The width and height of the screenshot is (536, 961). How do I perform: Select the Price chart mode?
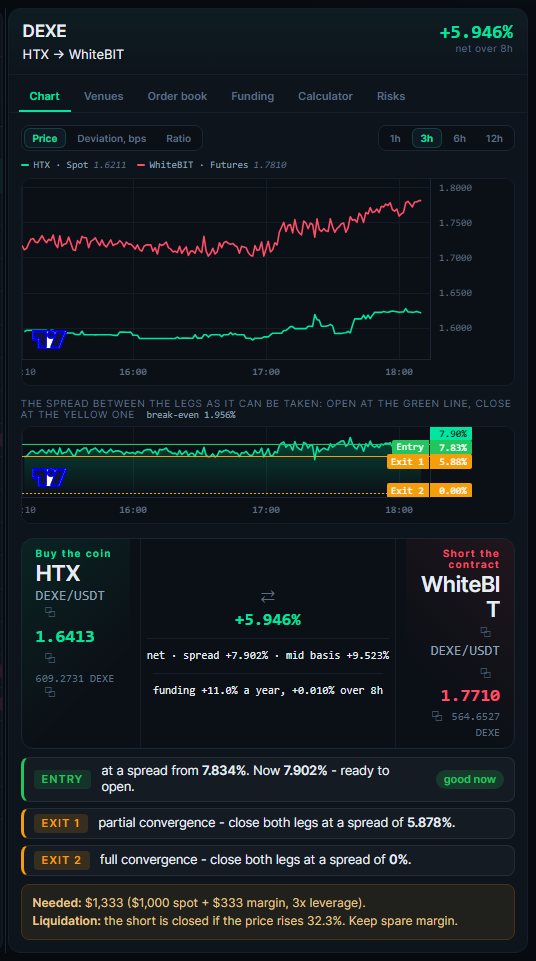(45, 139)
